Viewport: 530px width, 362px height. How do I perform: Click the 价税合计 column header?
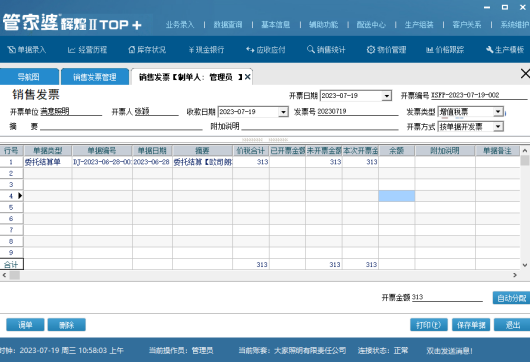[x=251, y=151]
